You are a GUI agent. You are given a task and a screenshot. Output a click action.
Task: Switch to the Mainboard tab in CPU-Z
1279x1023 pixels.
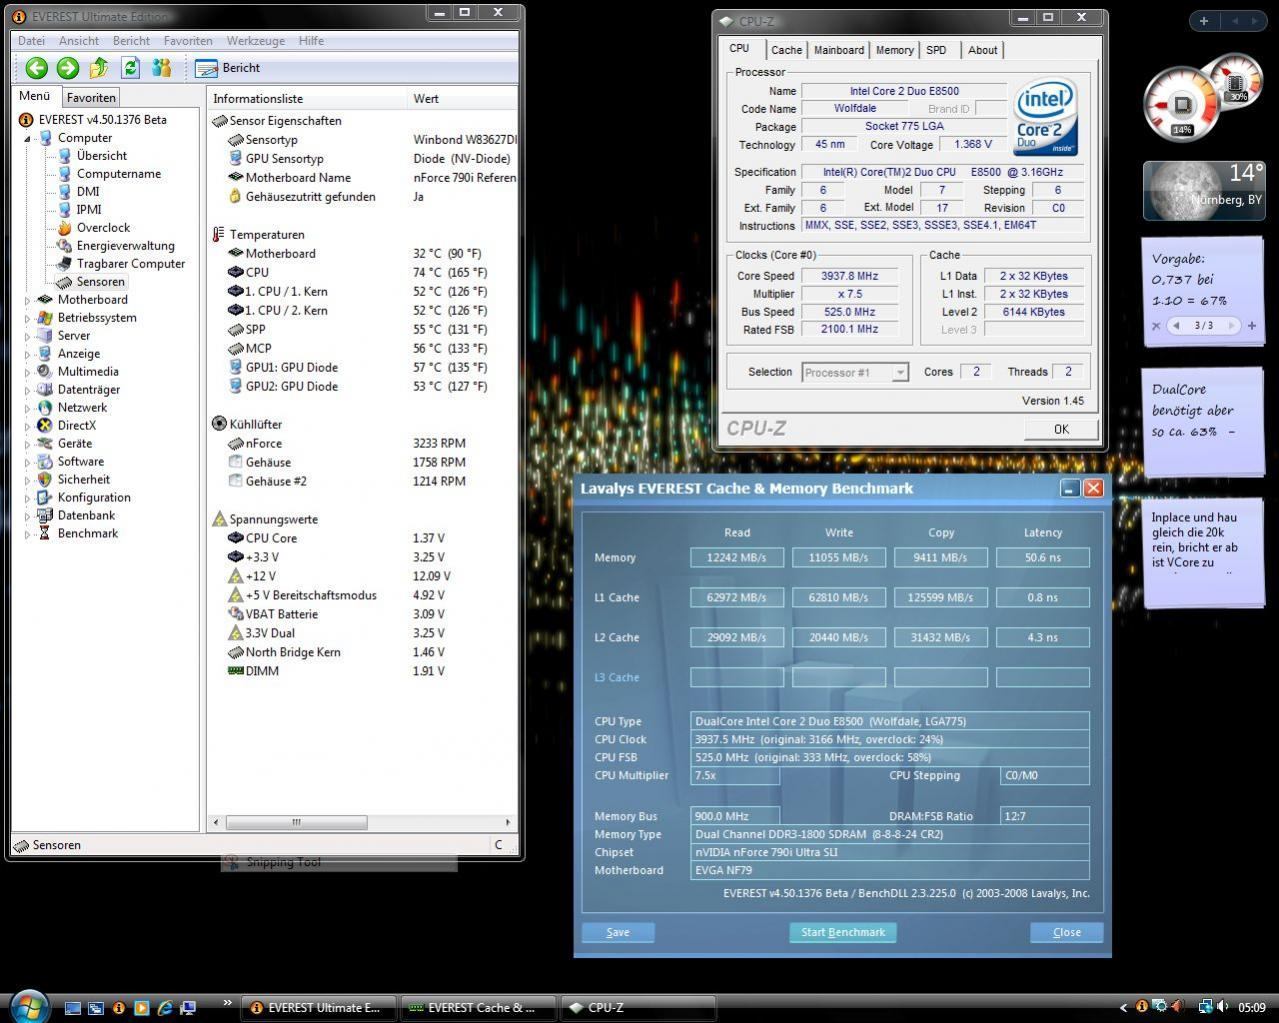839,50
